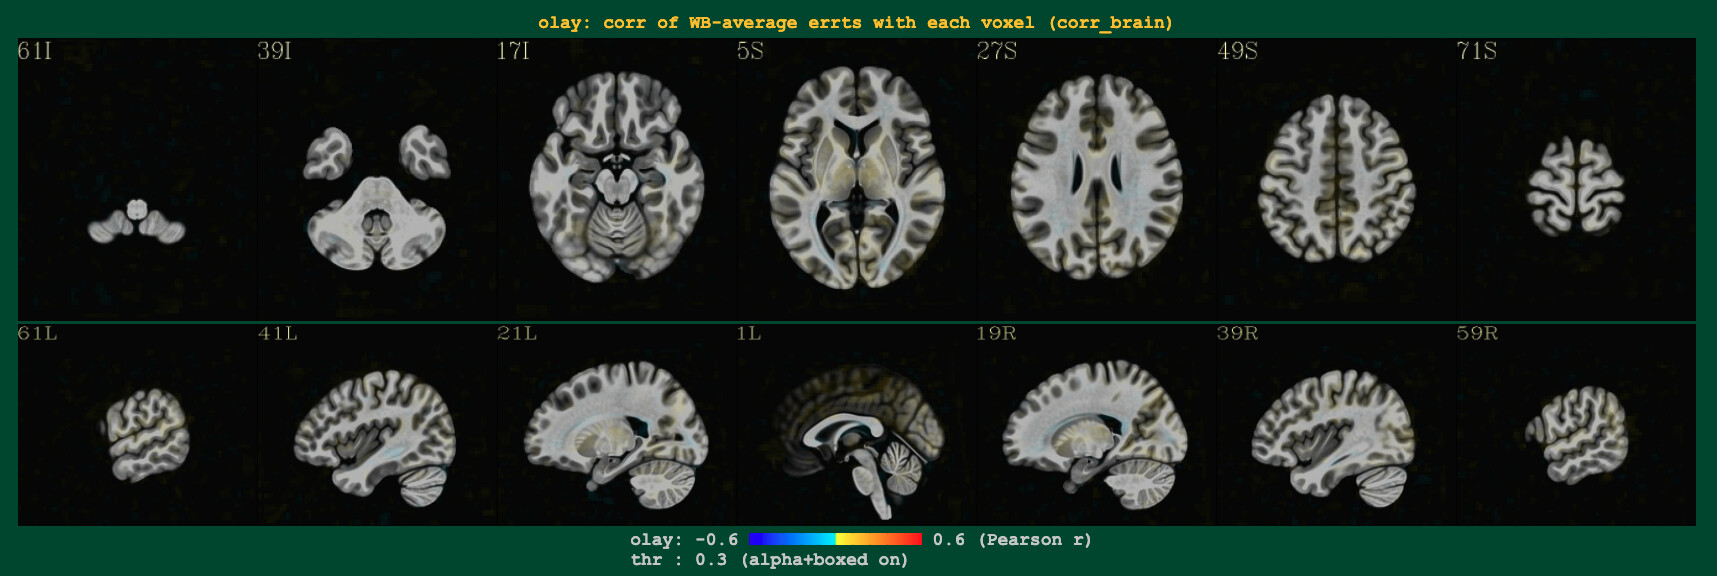Click the '39R' slice label

coord(1237,333)
